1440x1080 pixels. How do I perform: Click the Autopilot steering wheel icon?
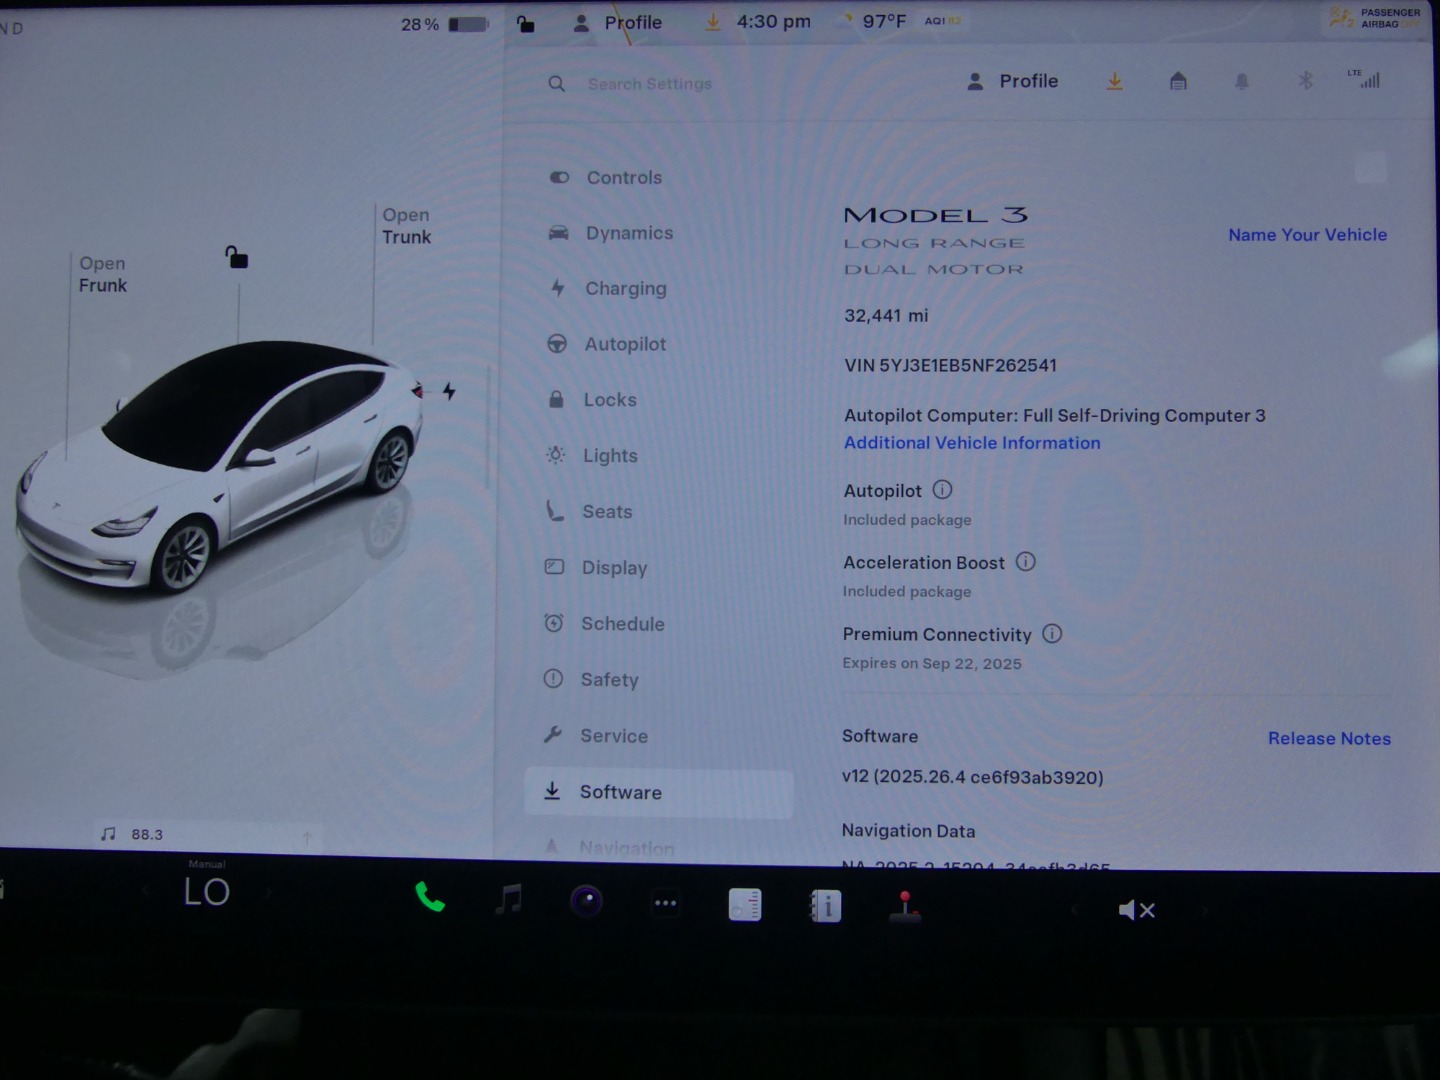tap(557, 344)
